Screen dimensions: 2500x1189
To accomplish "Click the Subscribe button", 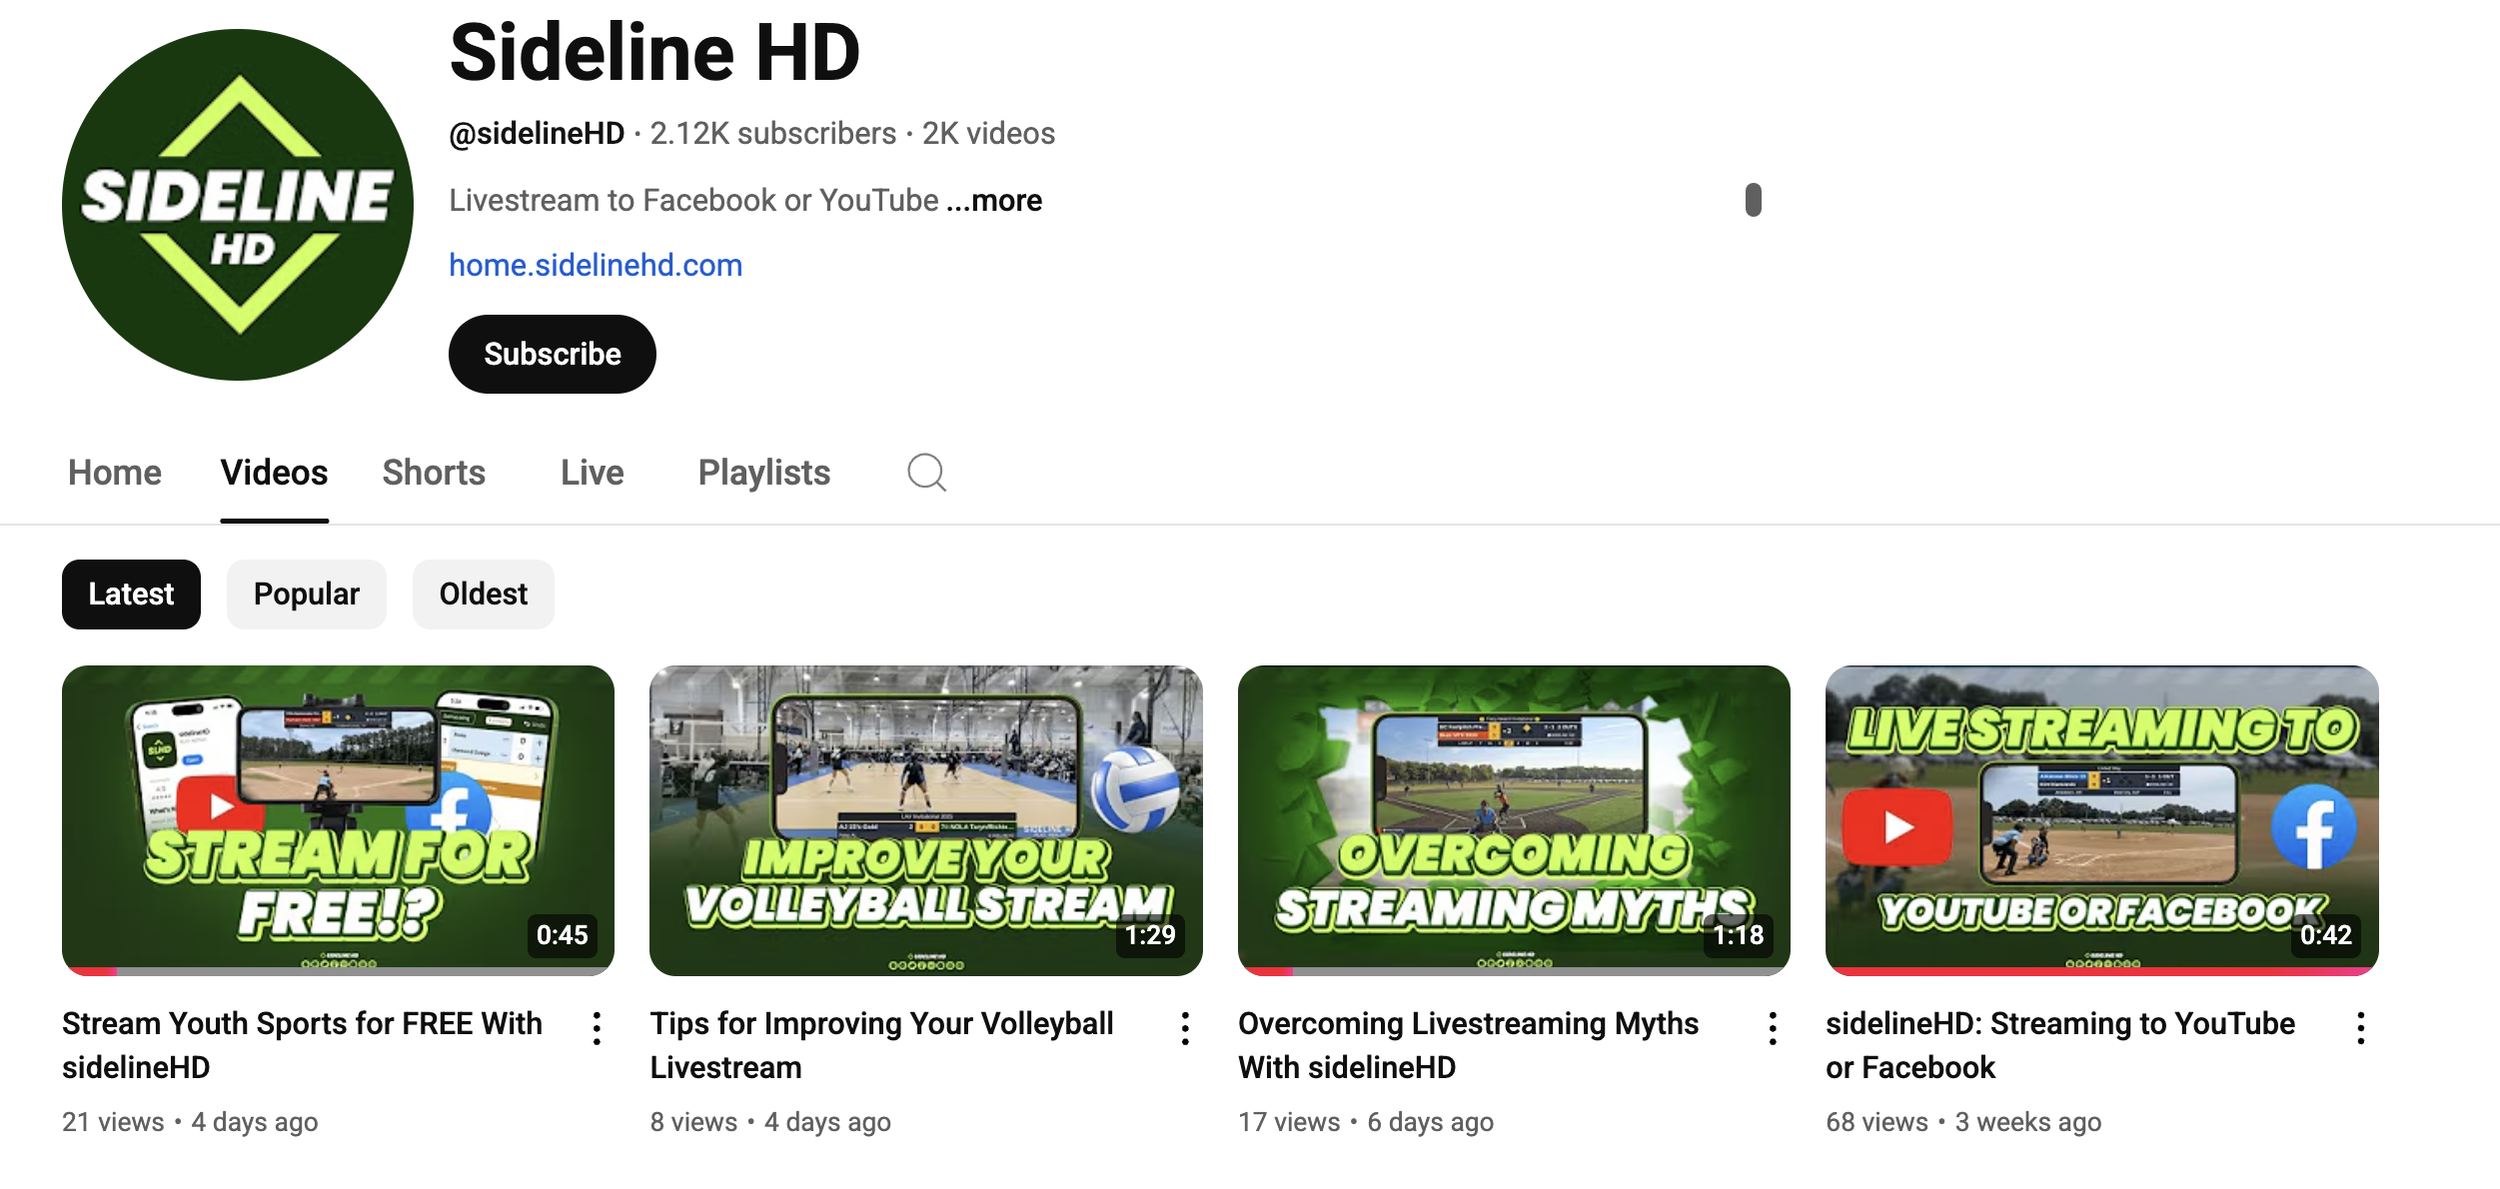I will point(552,354).
